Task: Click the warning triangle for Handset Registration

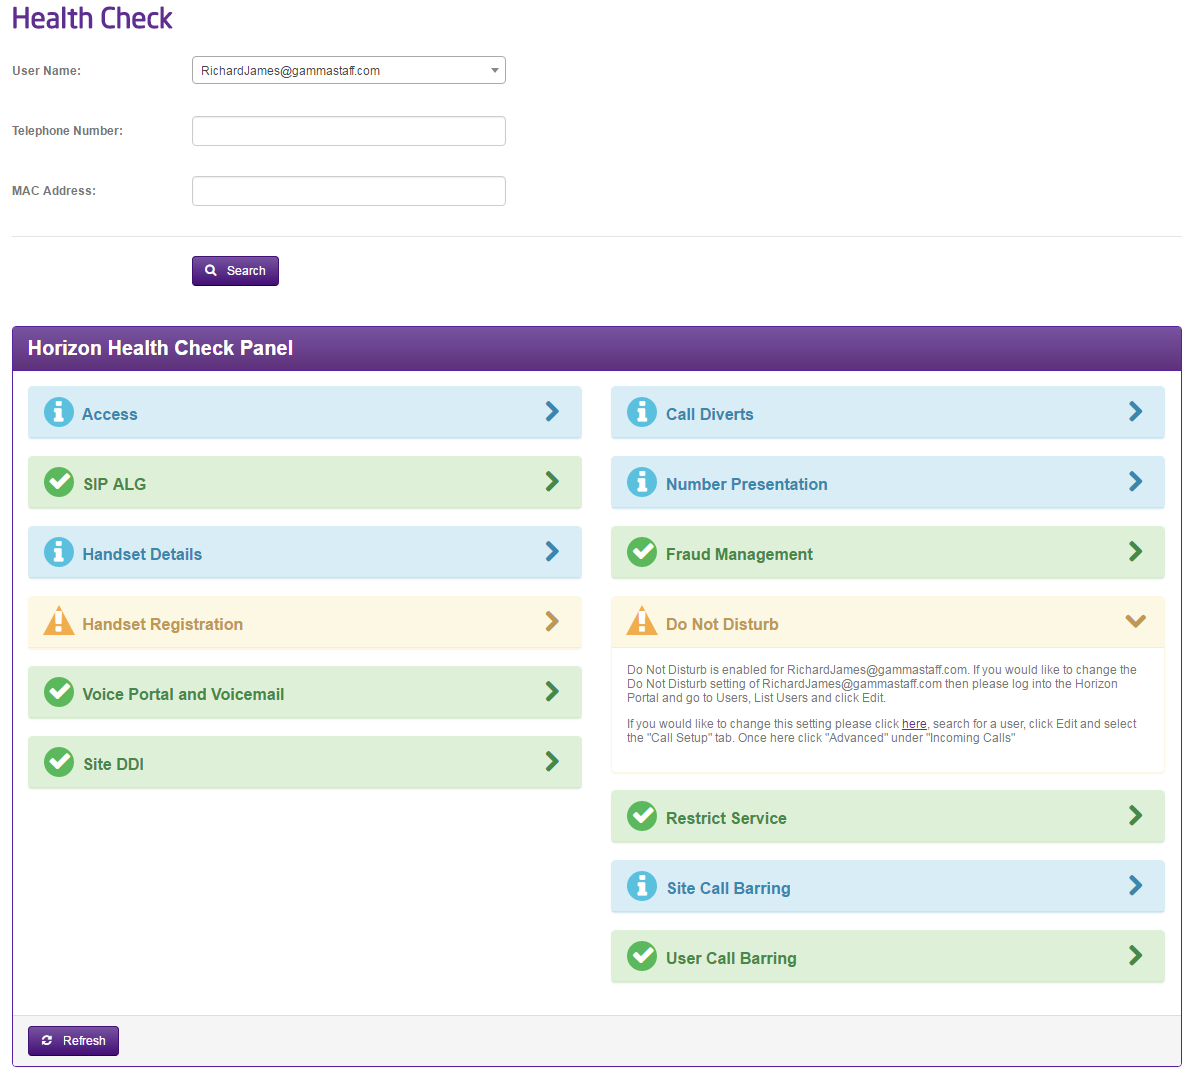Action: coord(59,621)
